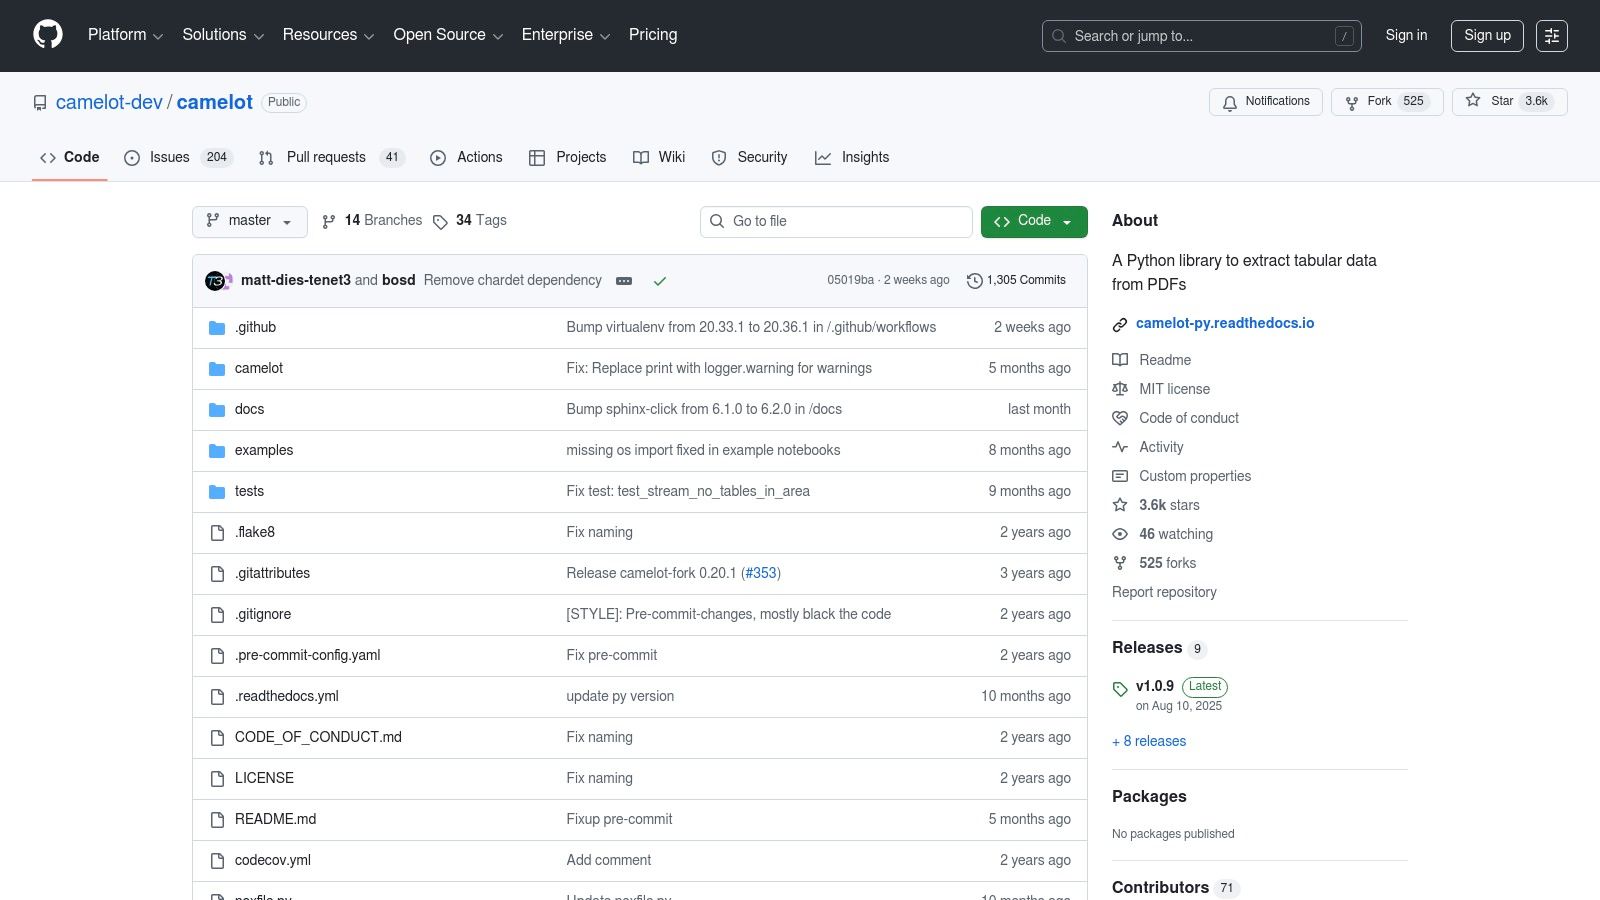Expand the green Code dropdown button
This screenshot has width=1600, height=900.
point(1033,221)
